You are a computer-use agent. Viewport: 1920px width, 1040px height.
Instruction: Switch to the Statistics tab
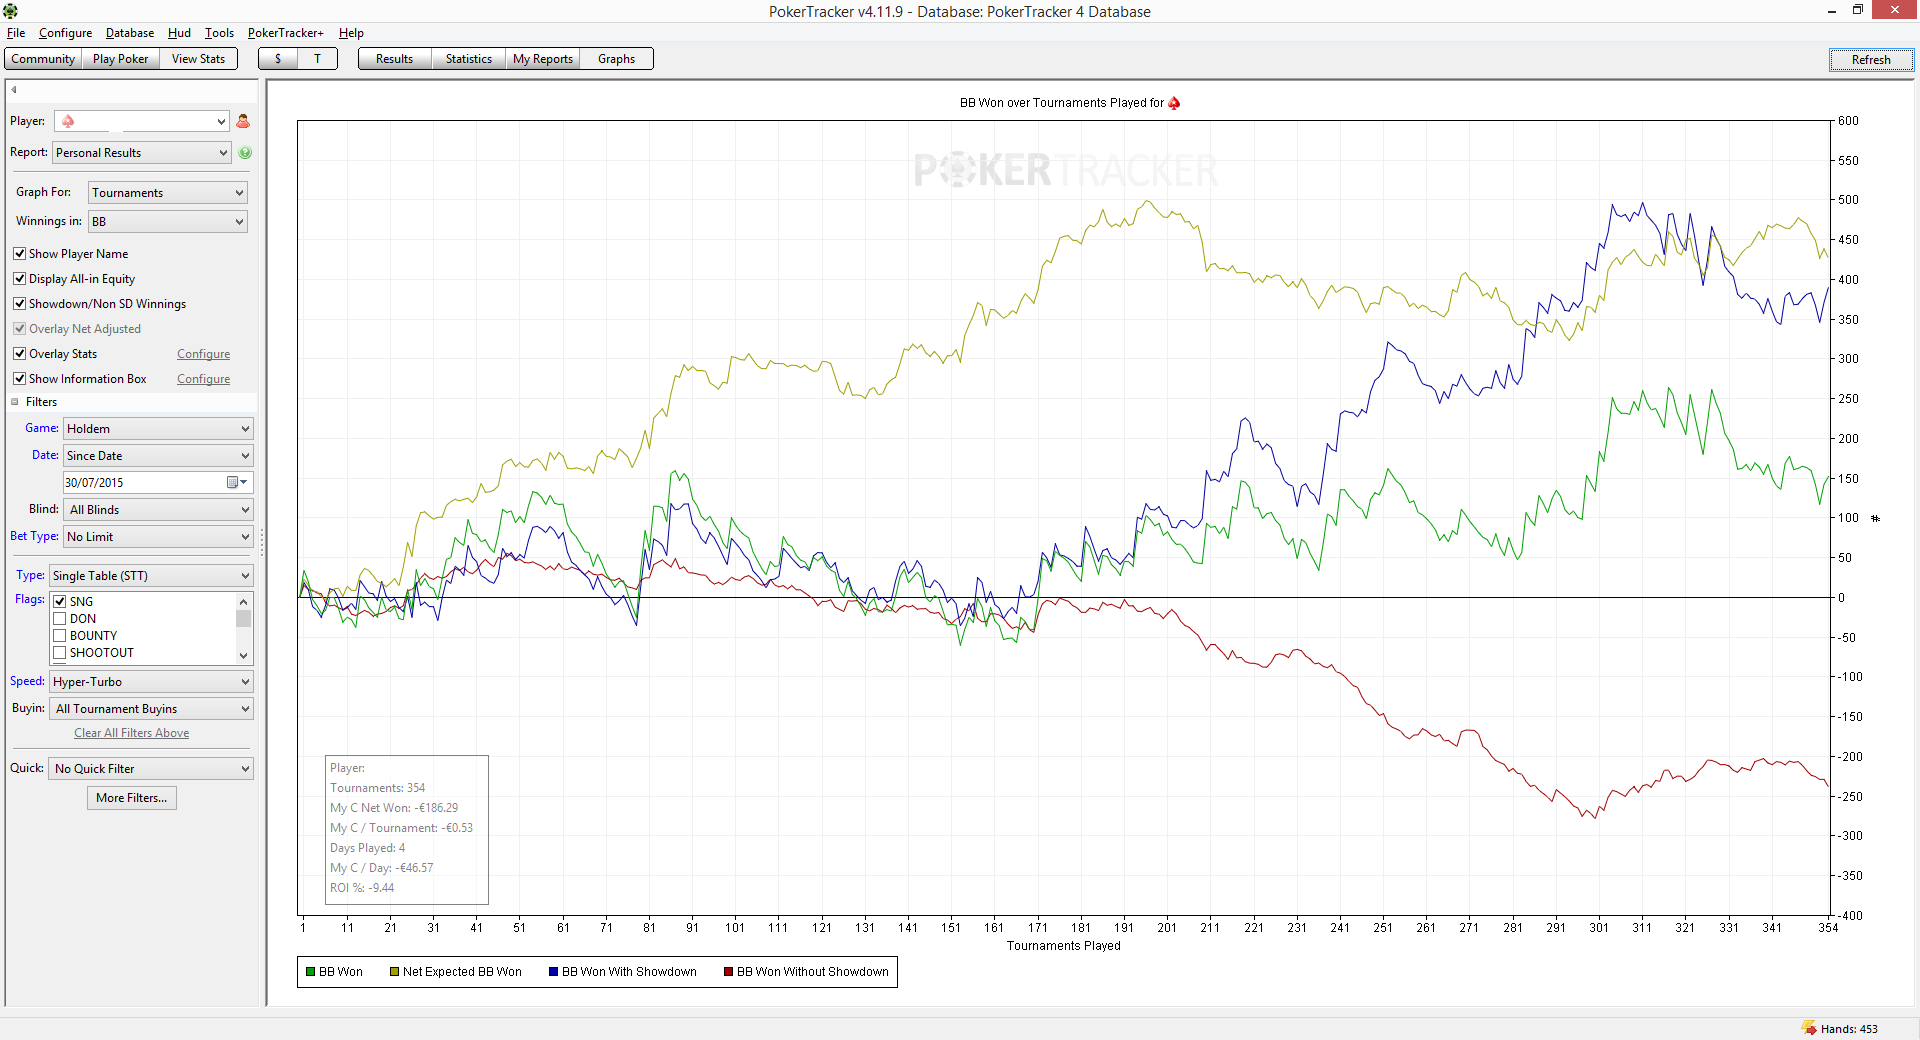[468, 59]
